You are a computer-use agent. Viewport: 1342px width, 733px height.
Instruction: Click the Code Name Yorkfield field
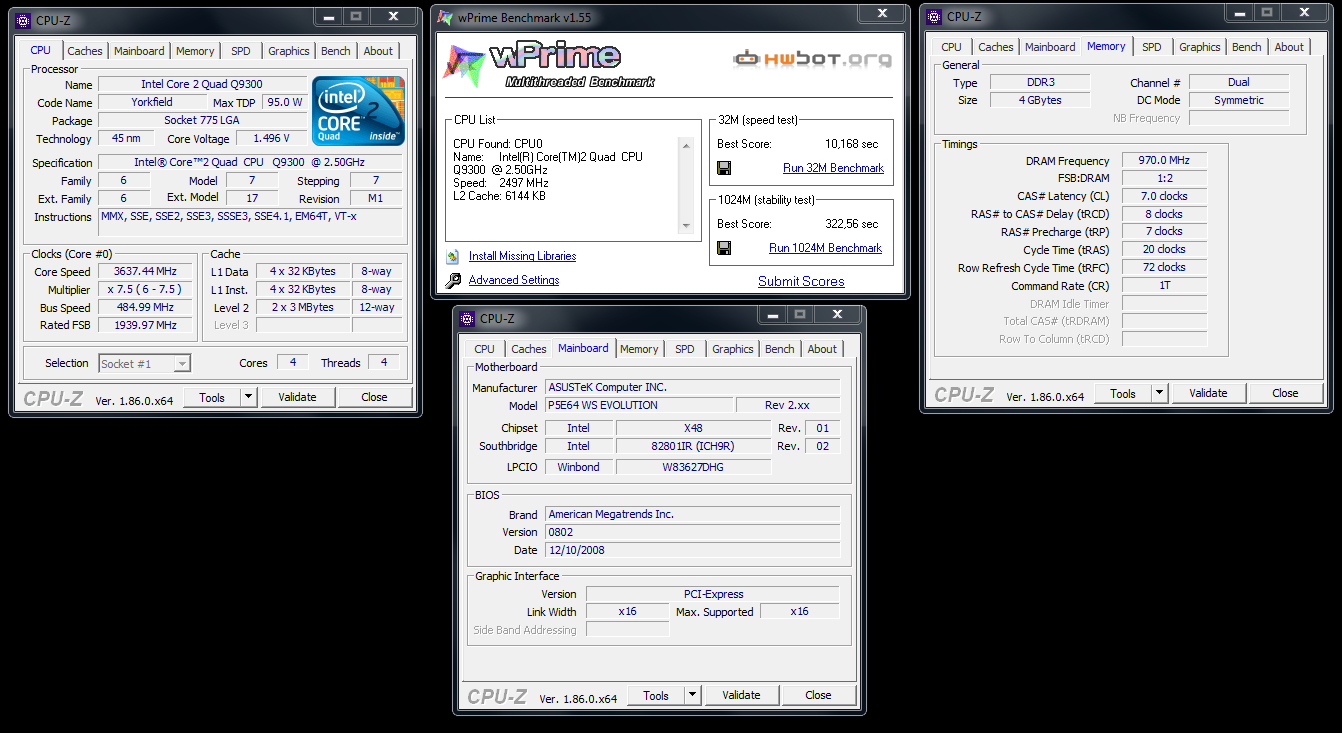pos(152,102)
